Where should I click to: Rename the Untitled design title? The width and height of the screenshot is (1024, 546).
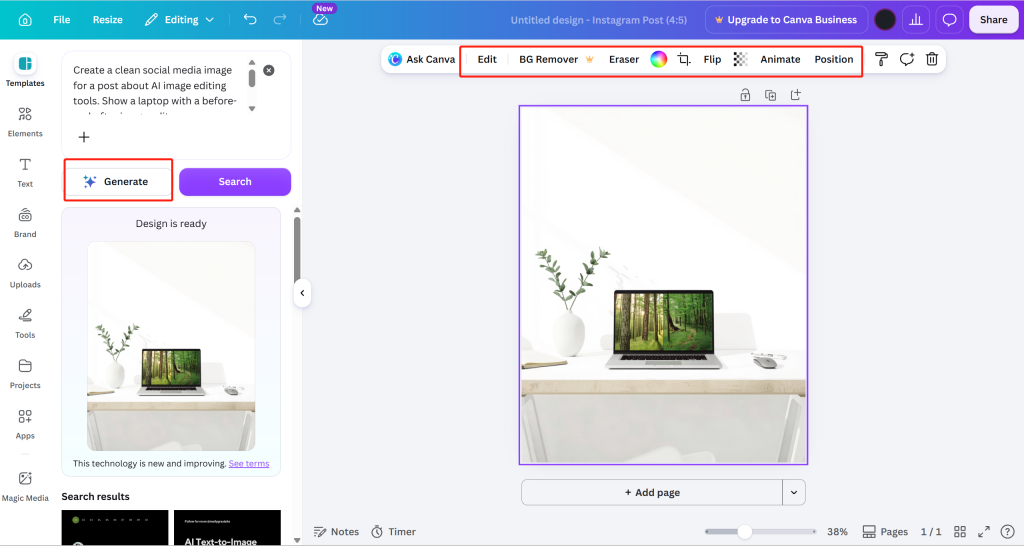click(x=598, y=20)
